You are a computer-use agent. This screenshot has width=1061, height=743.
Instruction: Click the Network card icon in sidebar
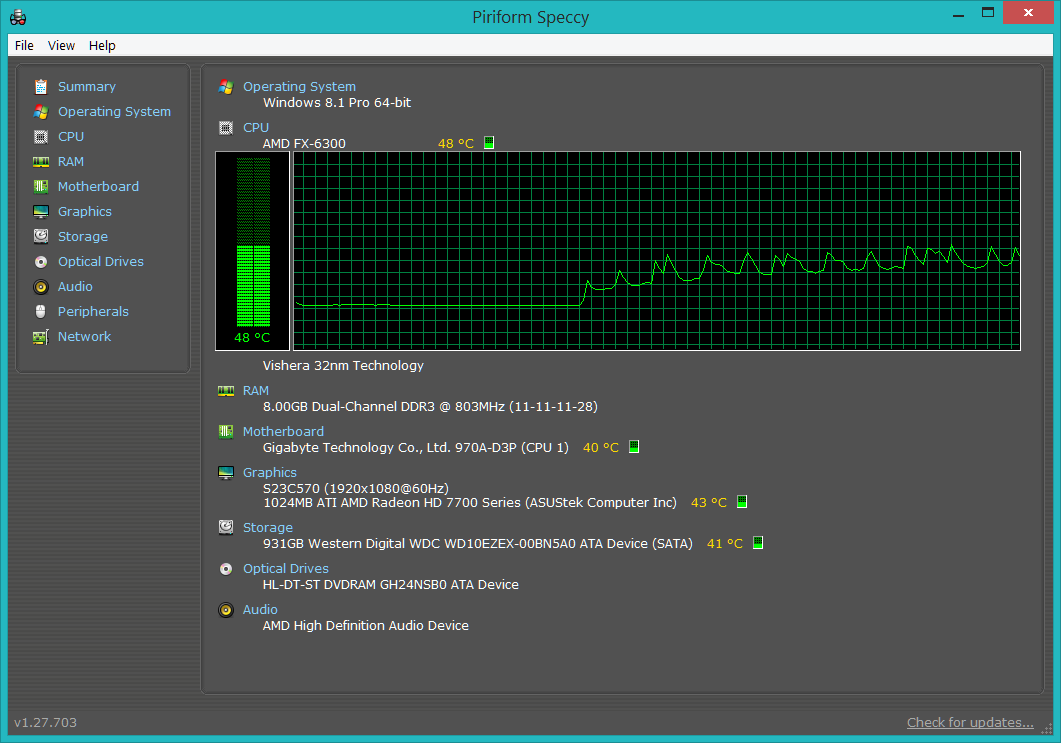[41, 337]
